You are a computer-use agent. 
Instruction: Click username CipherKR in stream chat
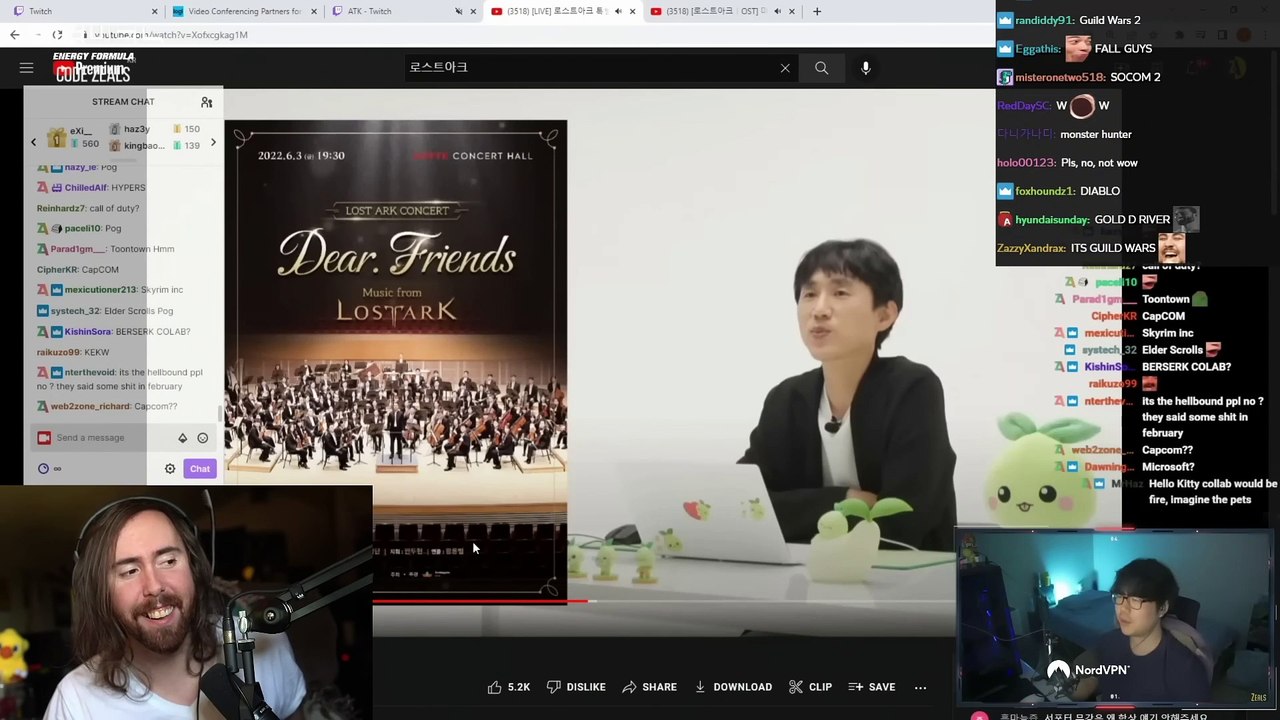(57, 270)
